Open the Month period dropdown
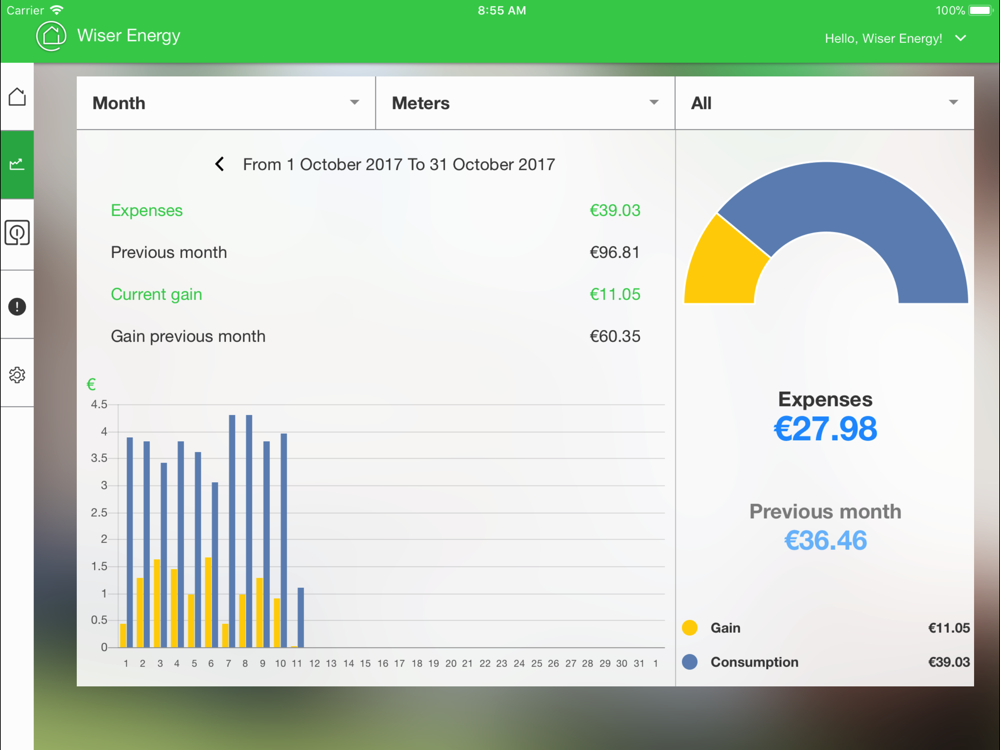The height and width of the screenshot is (750, 1000). click(x=226, y=103)
